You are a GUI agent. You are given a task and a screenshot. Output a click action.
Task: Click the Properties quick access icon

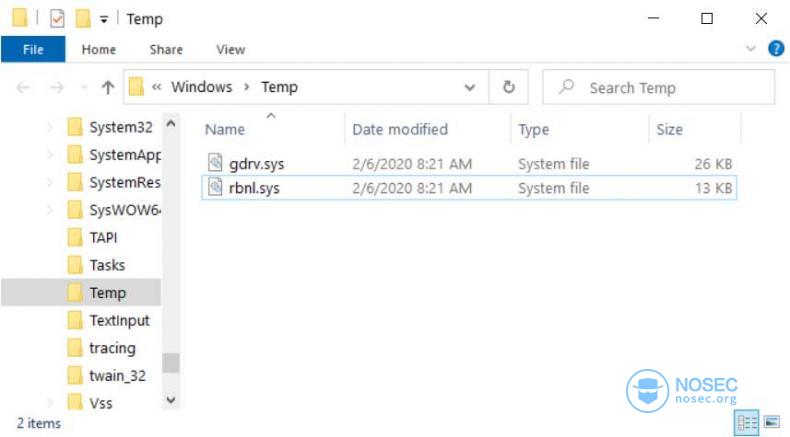click(57, 19)
